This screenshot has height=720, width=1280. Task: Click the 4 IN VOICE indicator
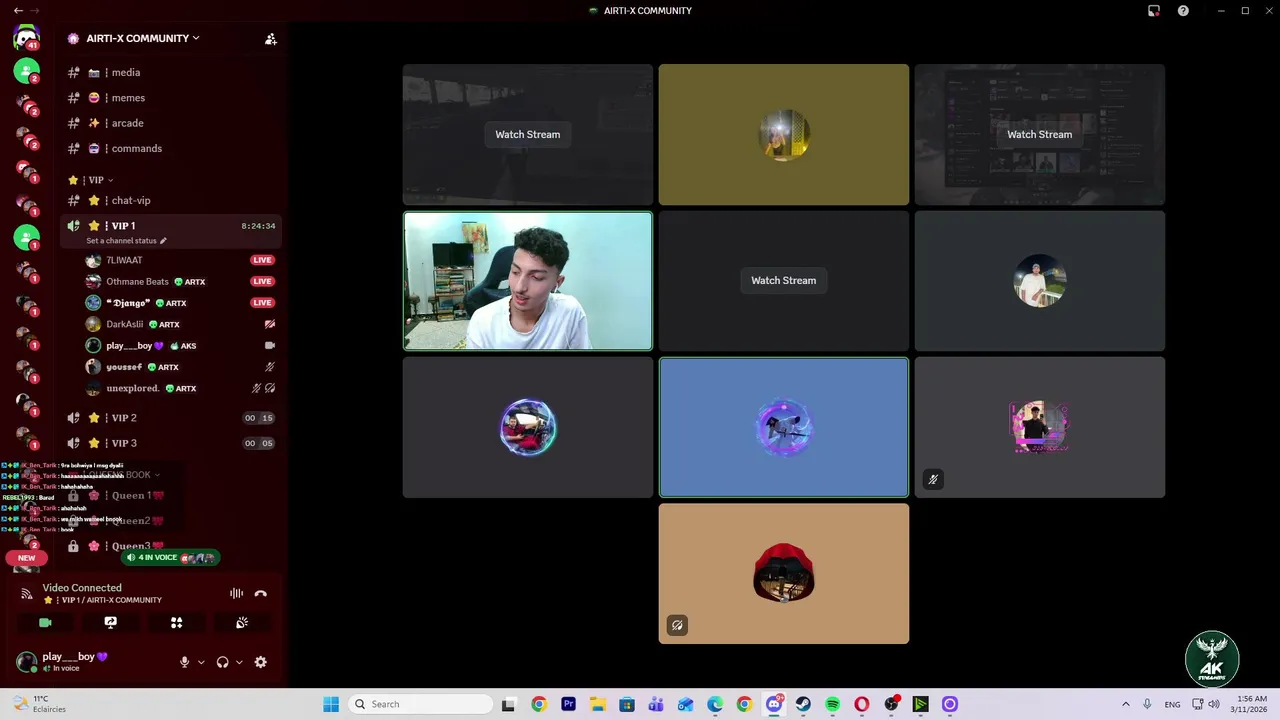170,557
